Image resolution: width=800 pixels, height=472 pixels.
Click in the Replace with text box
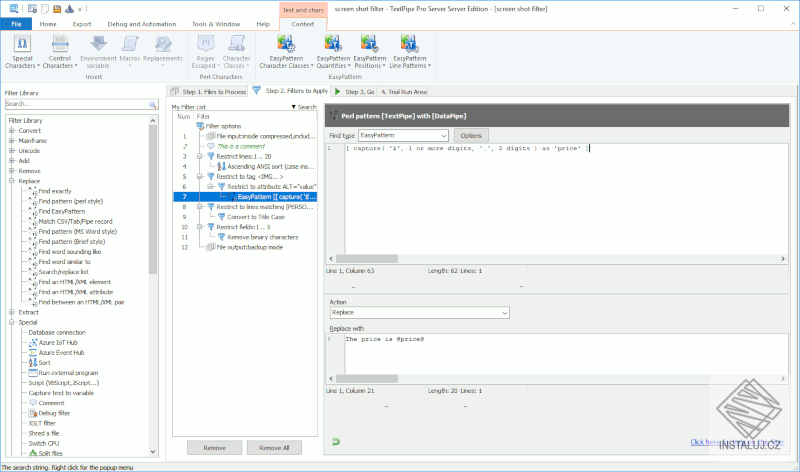coord(566,354)
